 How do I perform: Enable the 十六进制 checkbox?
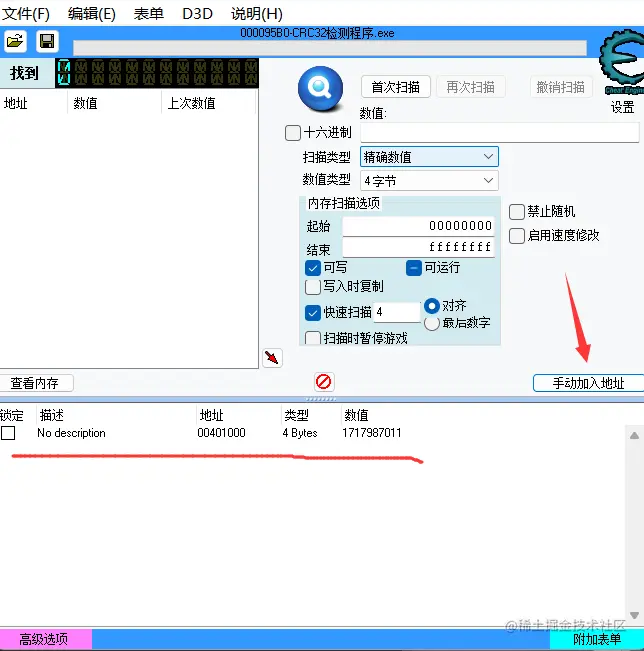pos(293,133)
